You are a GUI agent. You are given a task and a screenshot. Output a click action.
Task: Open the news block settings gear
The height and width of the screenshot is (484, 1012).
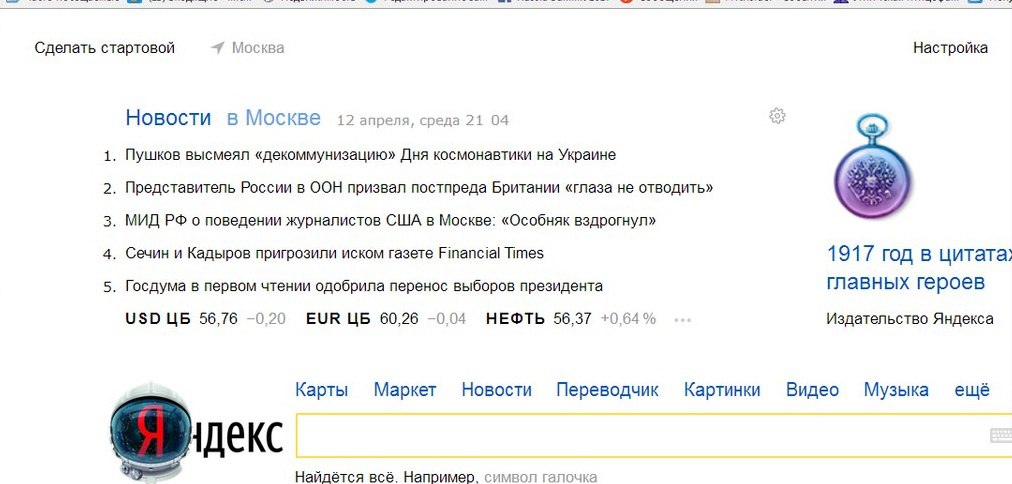pos(777,116)
